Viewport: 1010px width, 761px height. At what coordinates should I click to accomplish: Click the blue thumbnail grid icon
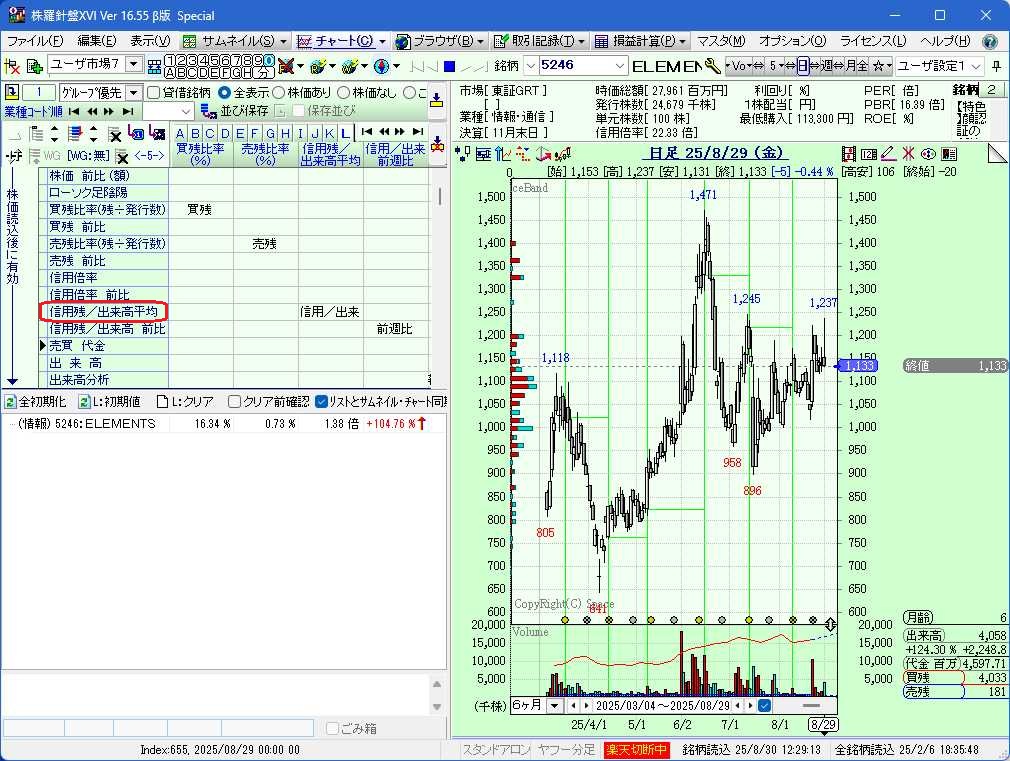tap(154, 66)
